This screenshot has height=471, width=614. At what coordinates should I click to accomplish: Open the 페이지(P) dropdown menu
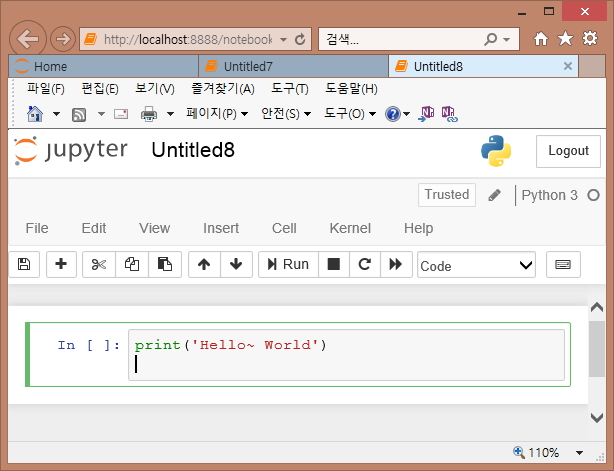pos(217,114)
